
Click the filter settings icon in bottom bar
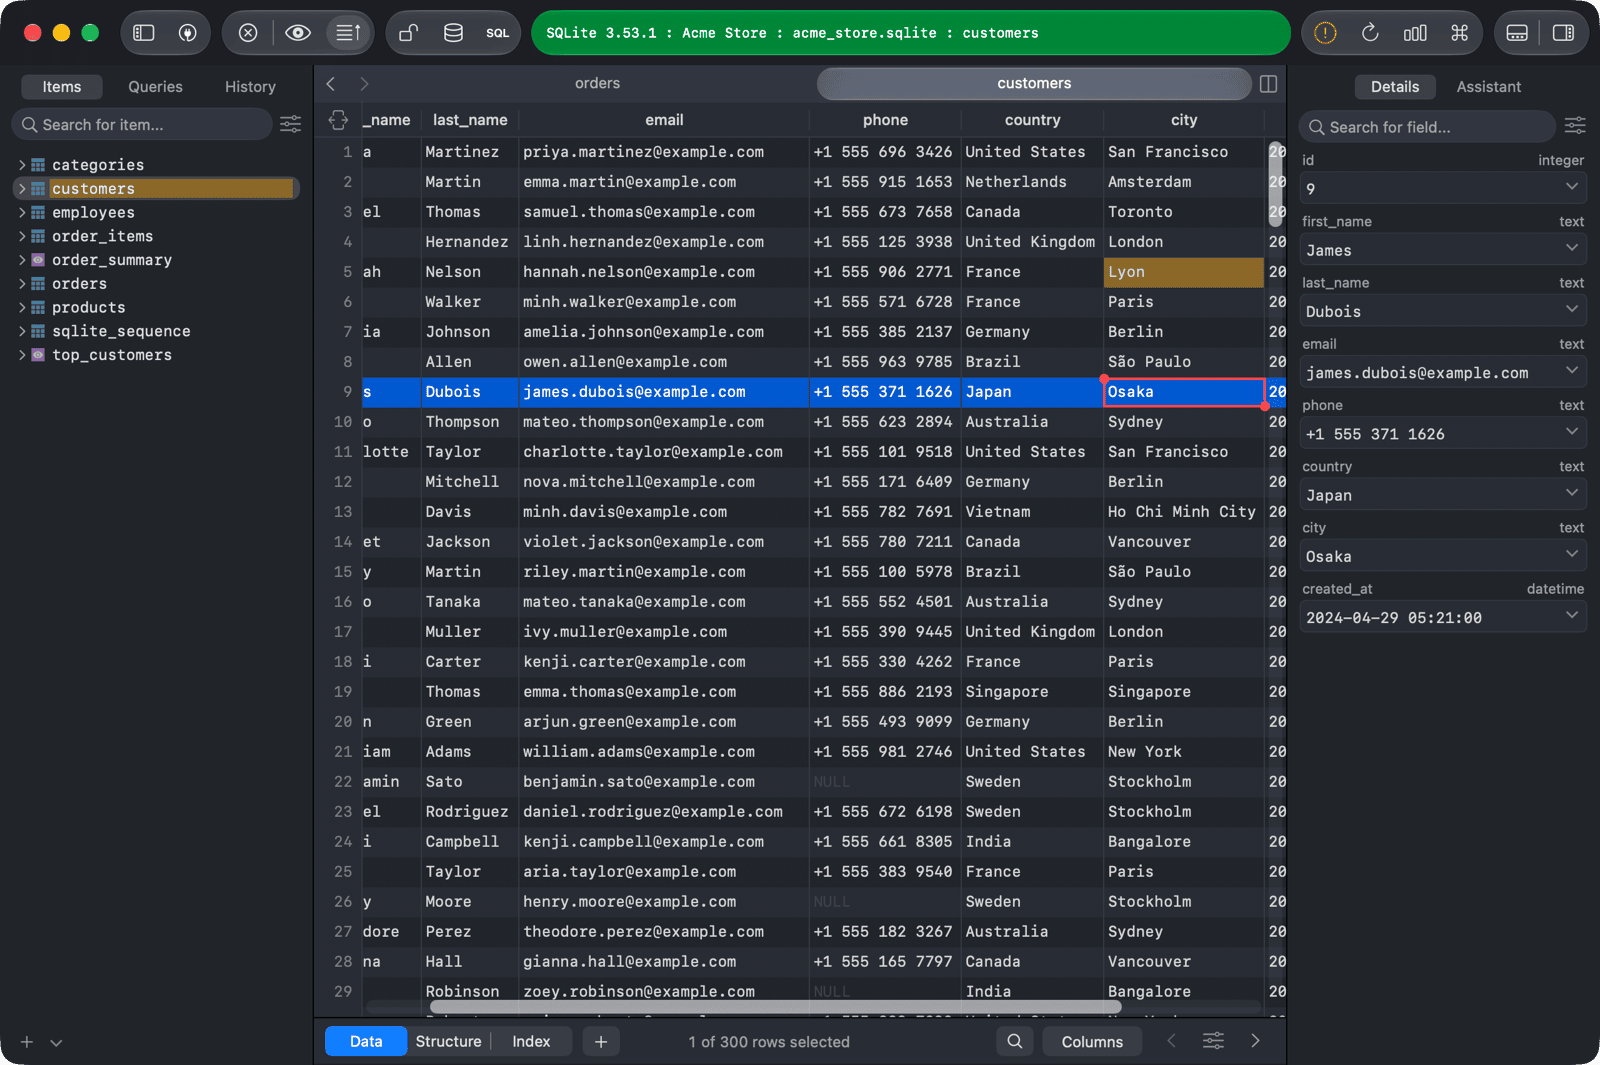(1213, 1041)
